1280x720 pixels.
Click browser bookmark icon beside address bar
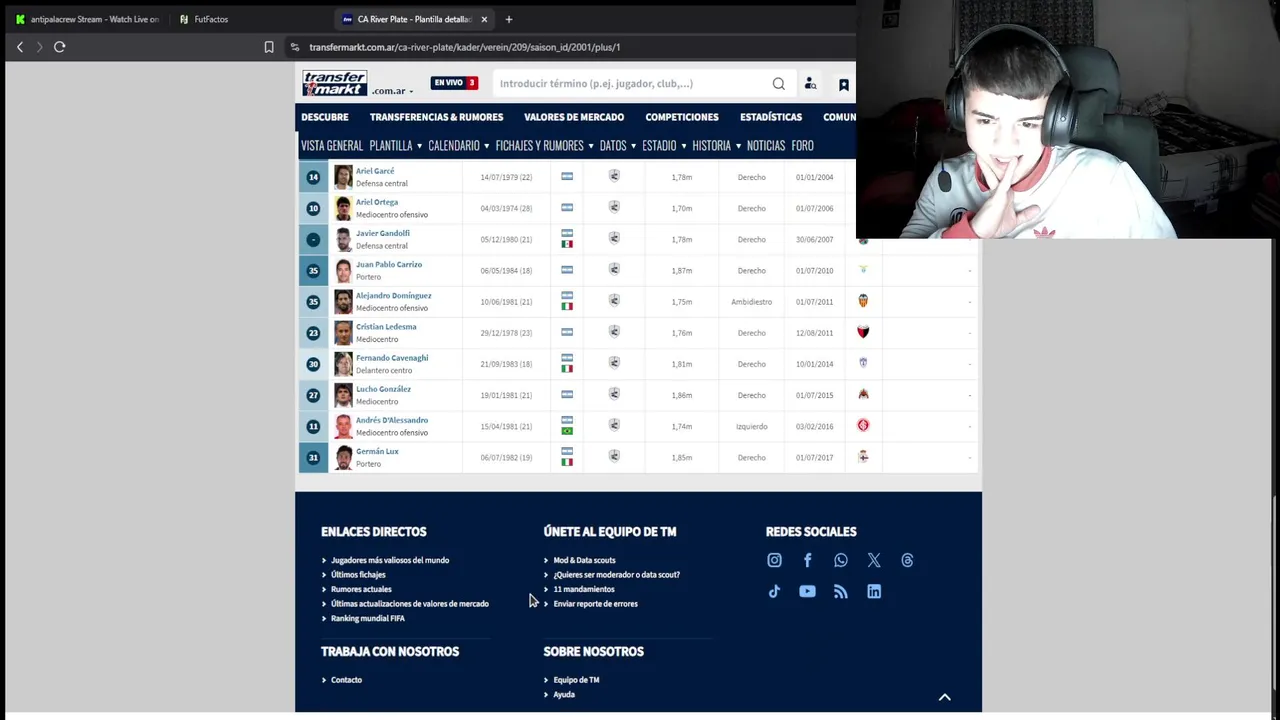(x=269, y=47)
